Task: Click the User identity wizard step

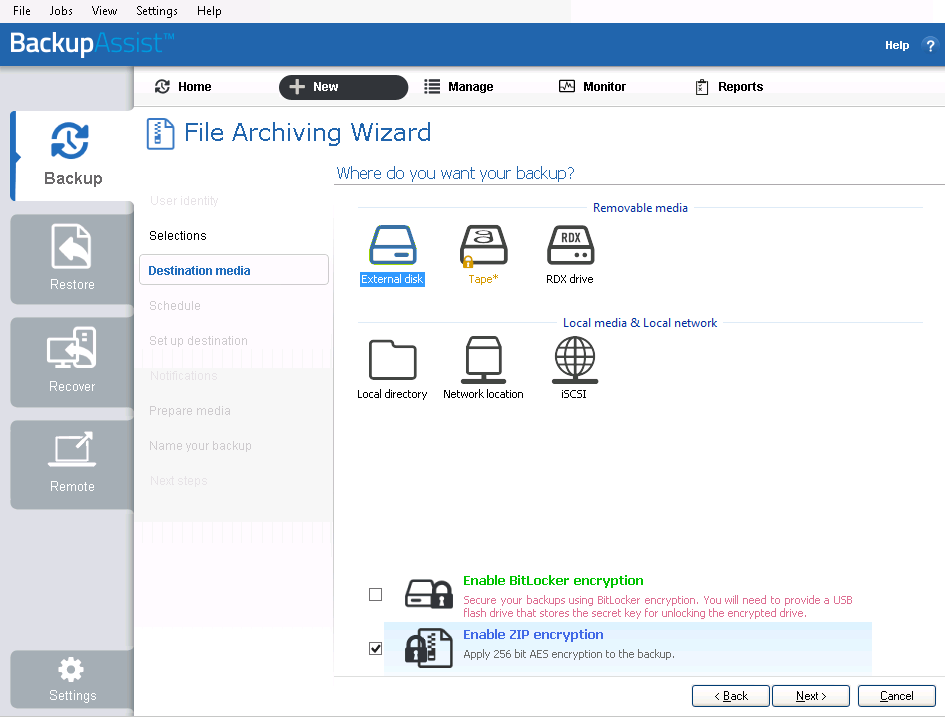Action: pyautogui.click(x=184, y=201)
